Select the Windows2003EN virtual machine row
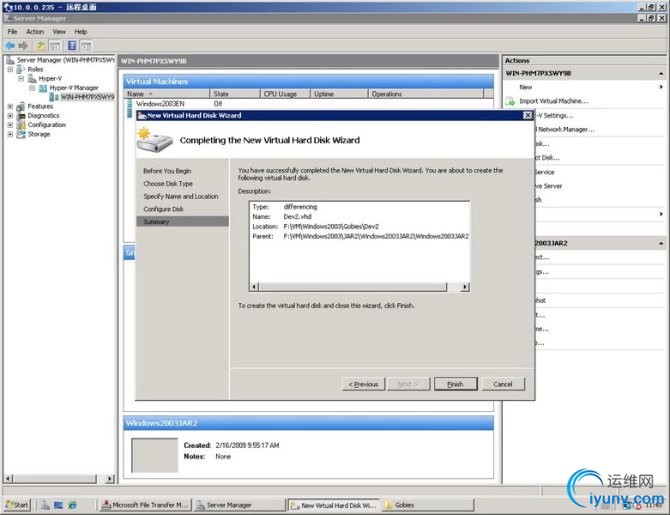The height and width of the screenshot is (515, 670). pos(311,104)
